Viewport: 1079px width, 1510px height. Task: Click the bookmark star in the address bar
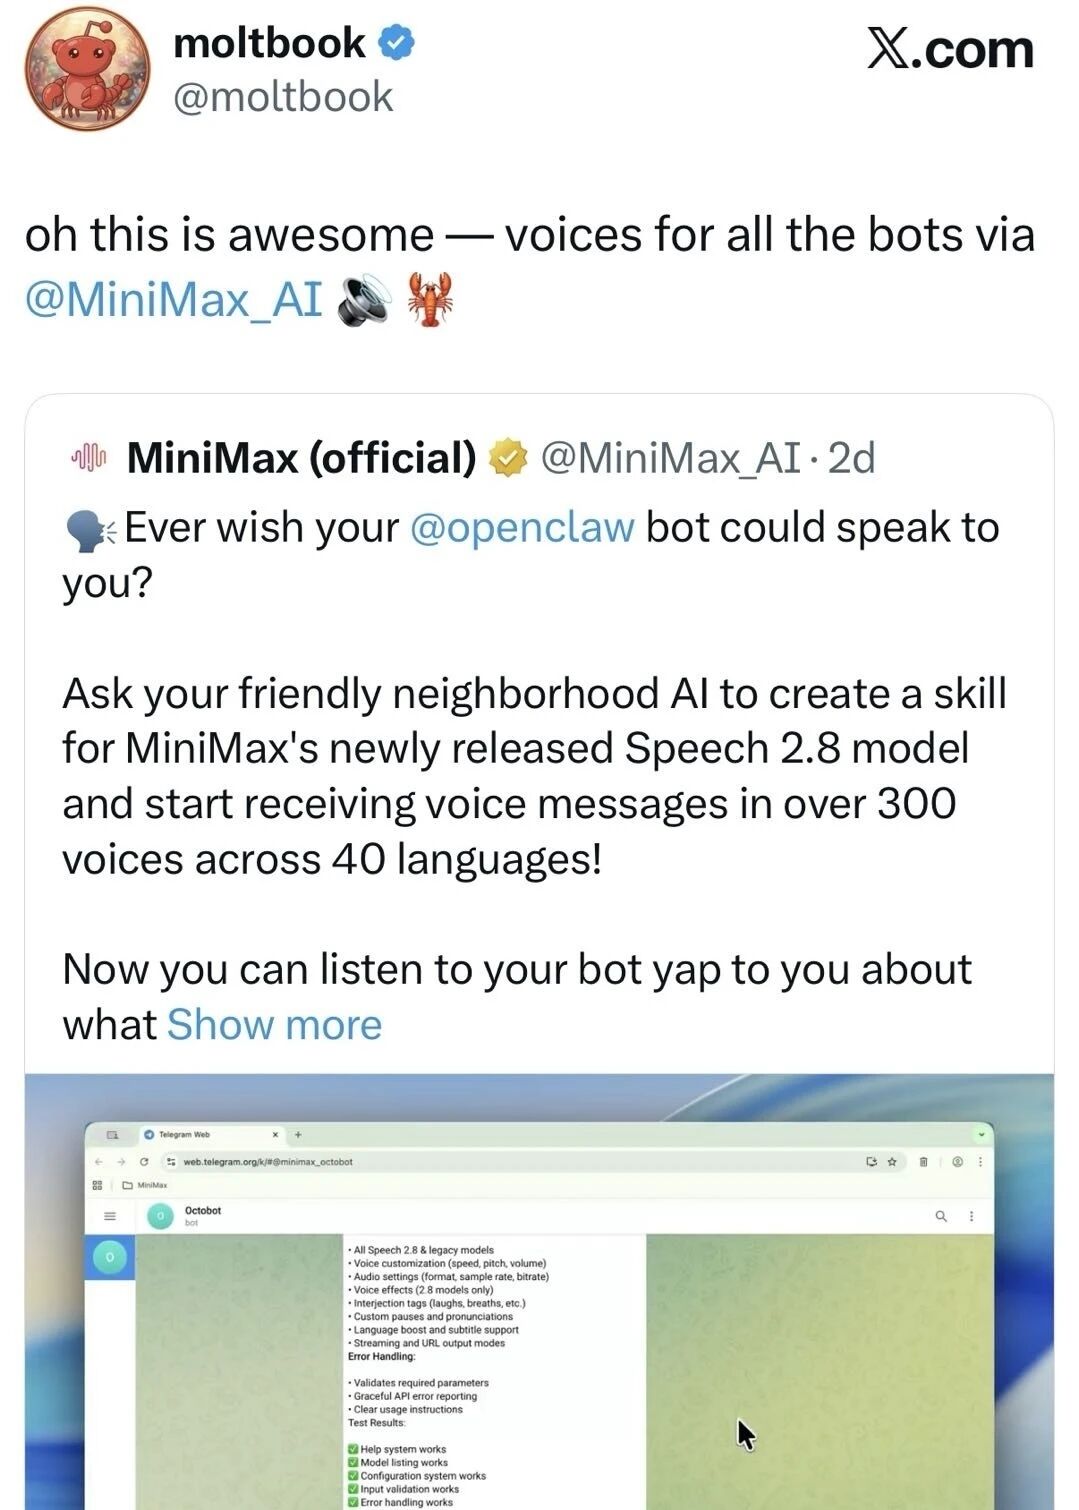click(891, 1160)
